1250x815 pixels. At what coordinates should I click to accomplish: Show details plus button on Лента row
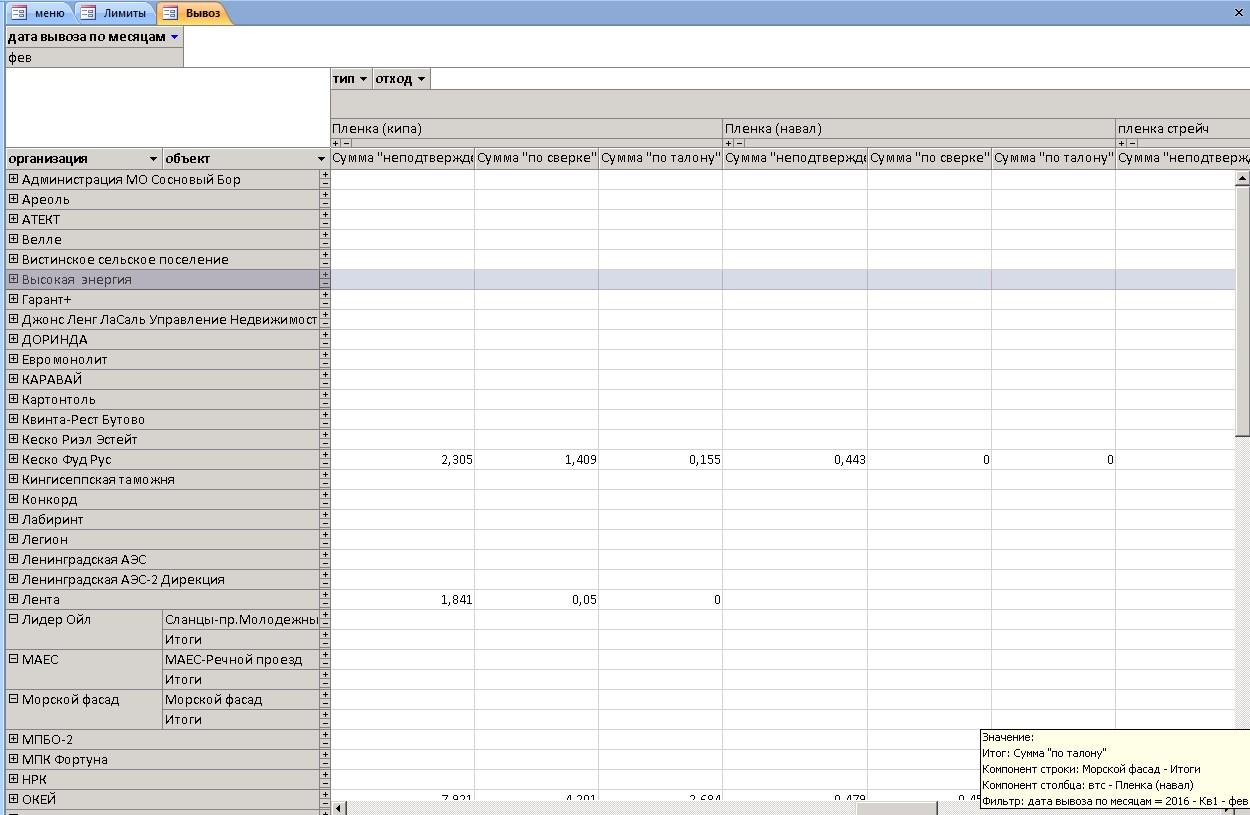325,595
